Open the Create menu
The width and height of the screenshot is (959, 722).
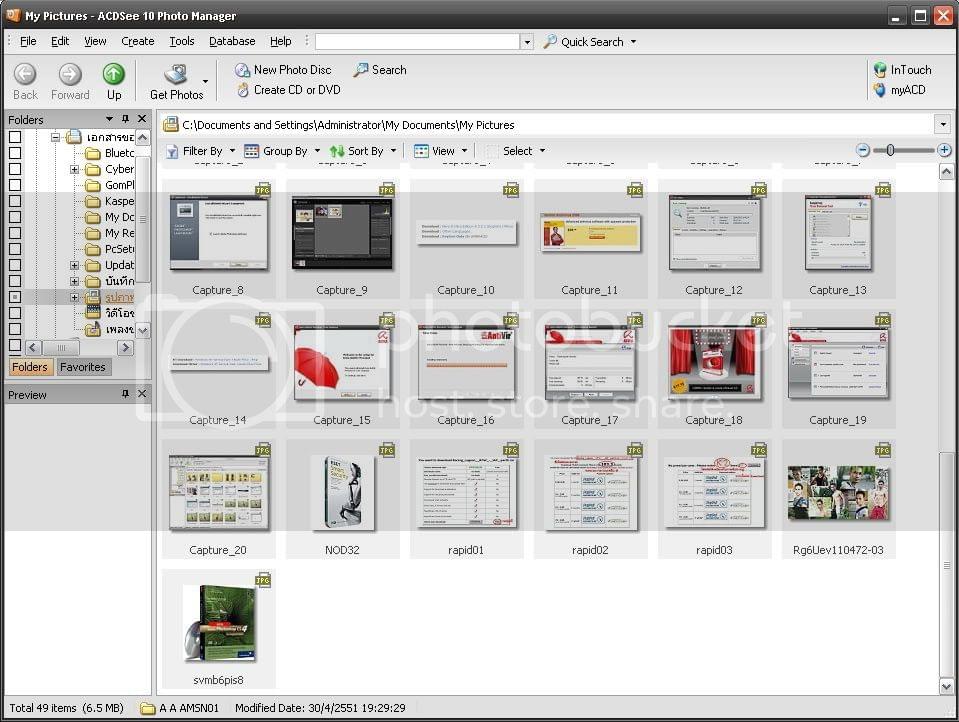point(138,41)
